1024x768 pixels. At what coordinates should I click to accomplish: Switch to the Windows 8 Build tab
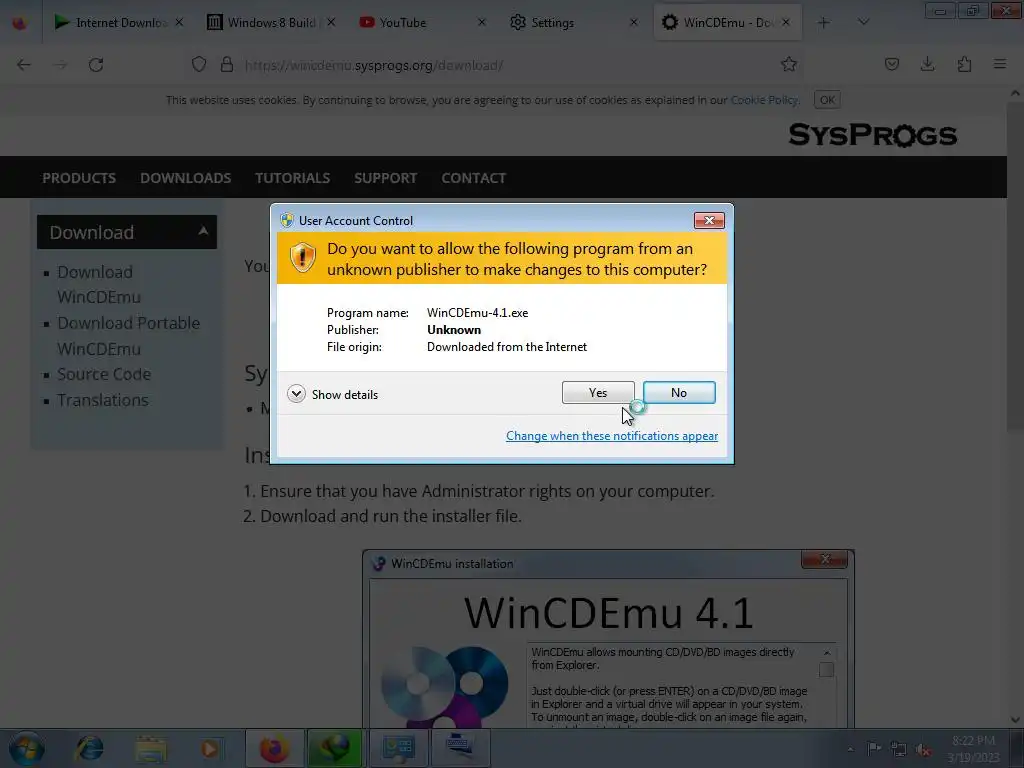pyautogui.click(x=271, y=22)
